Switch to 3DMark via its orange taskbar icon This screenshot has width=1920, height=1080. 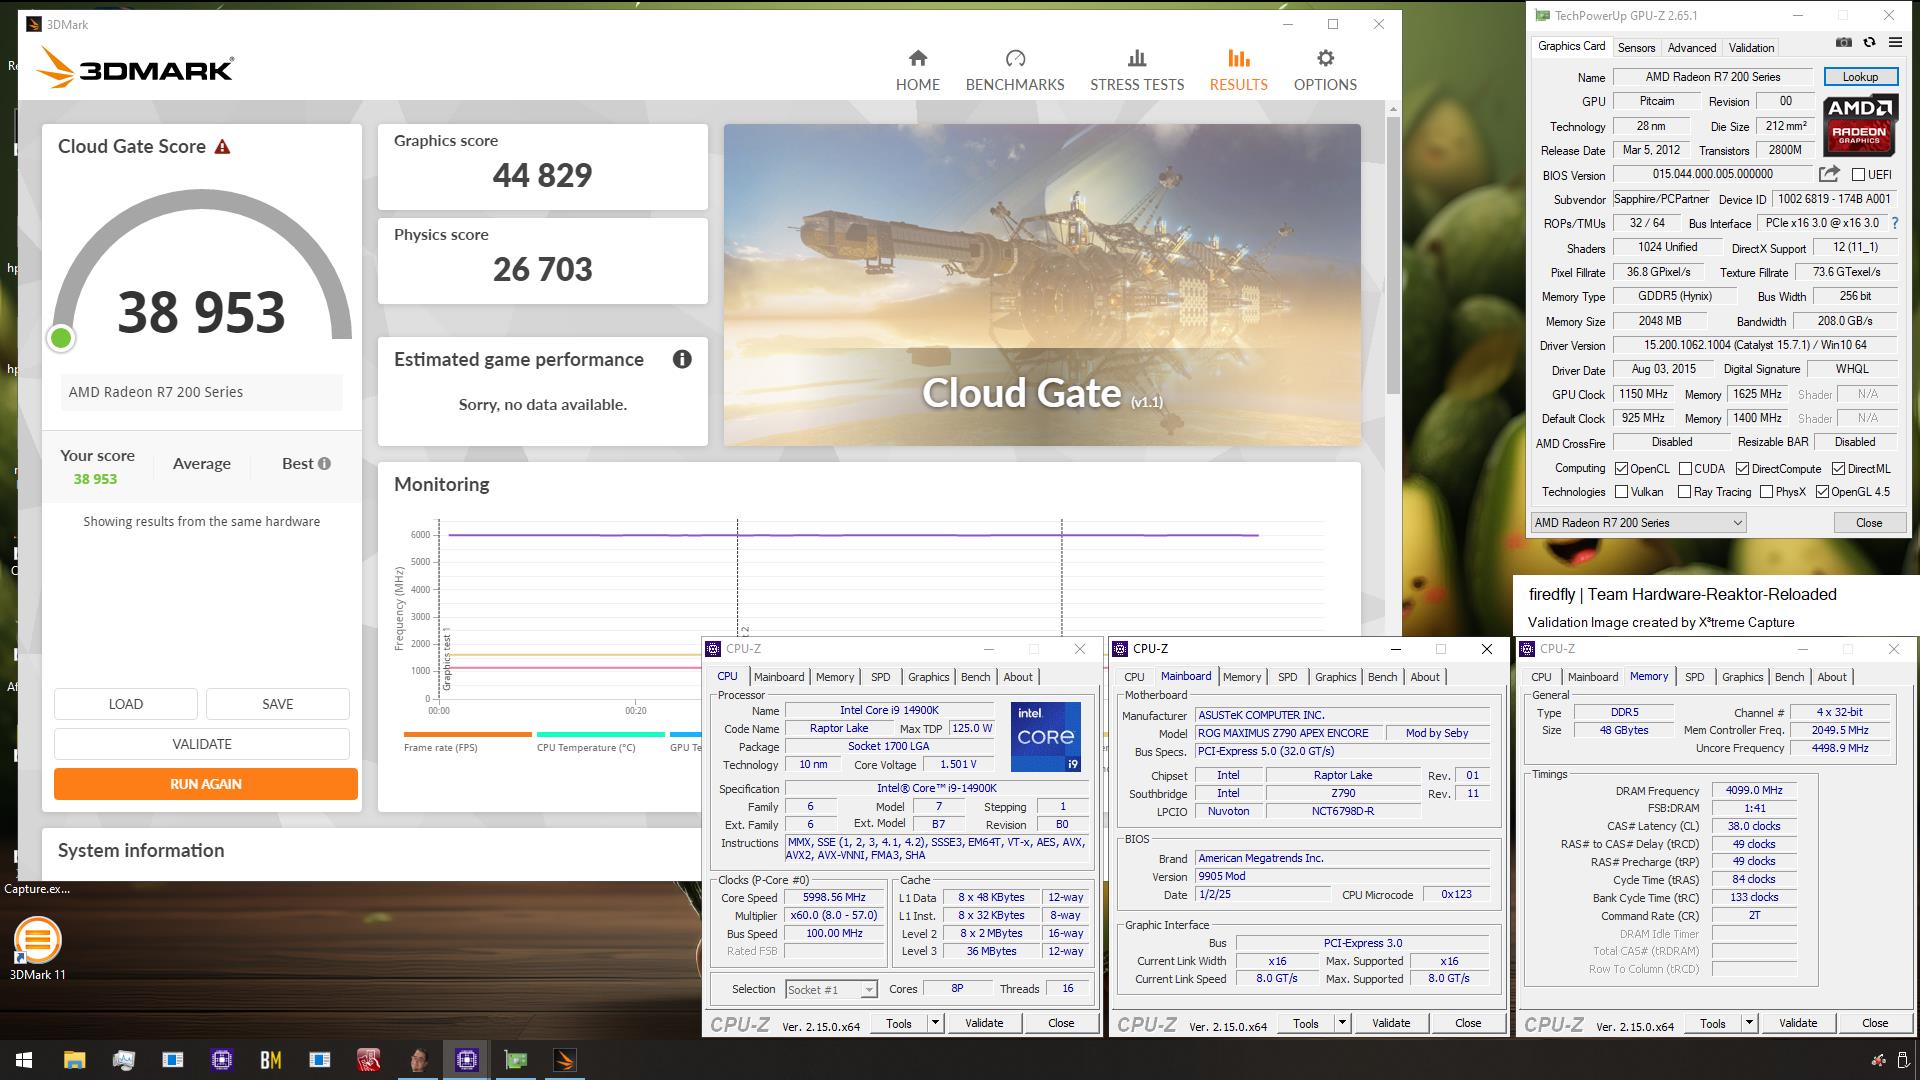tap(565, 1060)
